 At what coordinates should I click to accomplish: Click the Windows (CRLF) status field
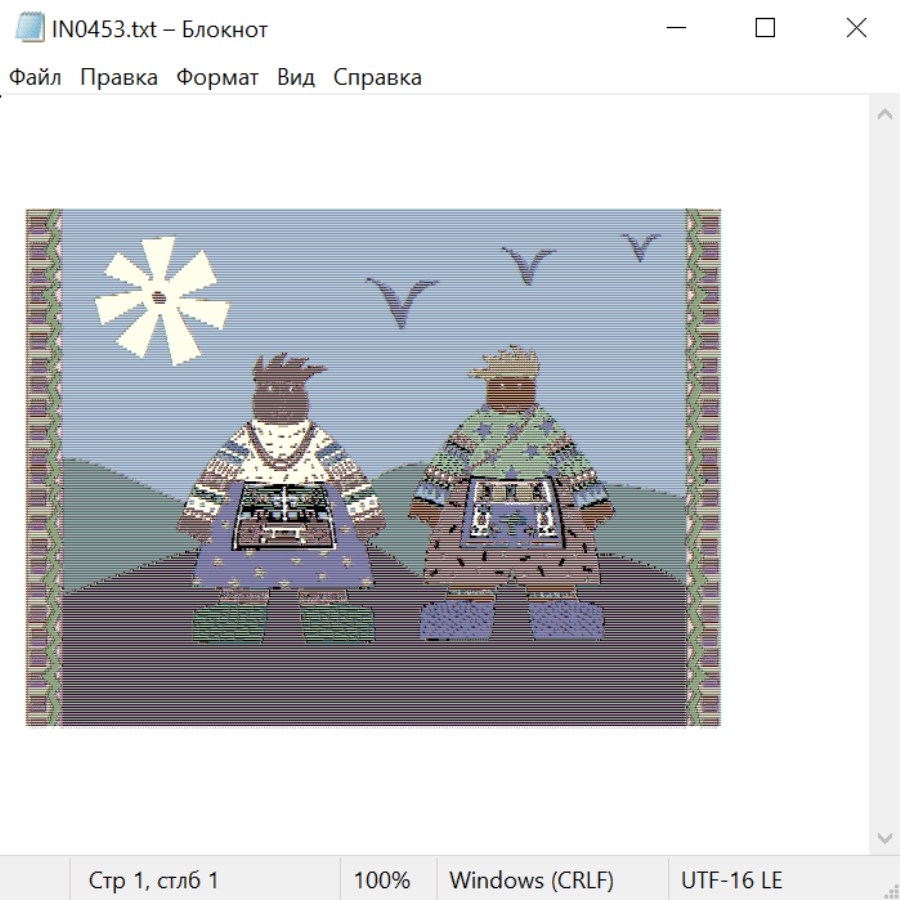coord(531,880)
